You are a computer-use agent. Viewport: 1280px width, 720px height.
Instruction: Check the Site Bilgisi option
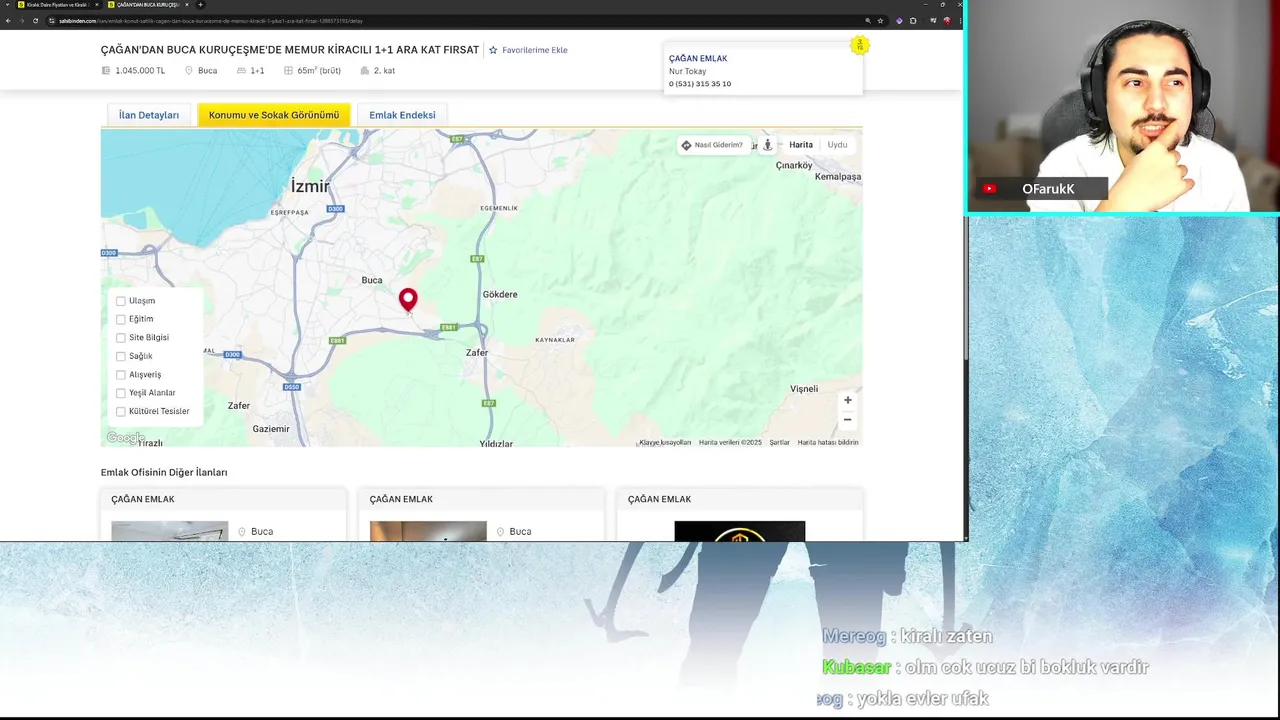121,338
